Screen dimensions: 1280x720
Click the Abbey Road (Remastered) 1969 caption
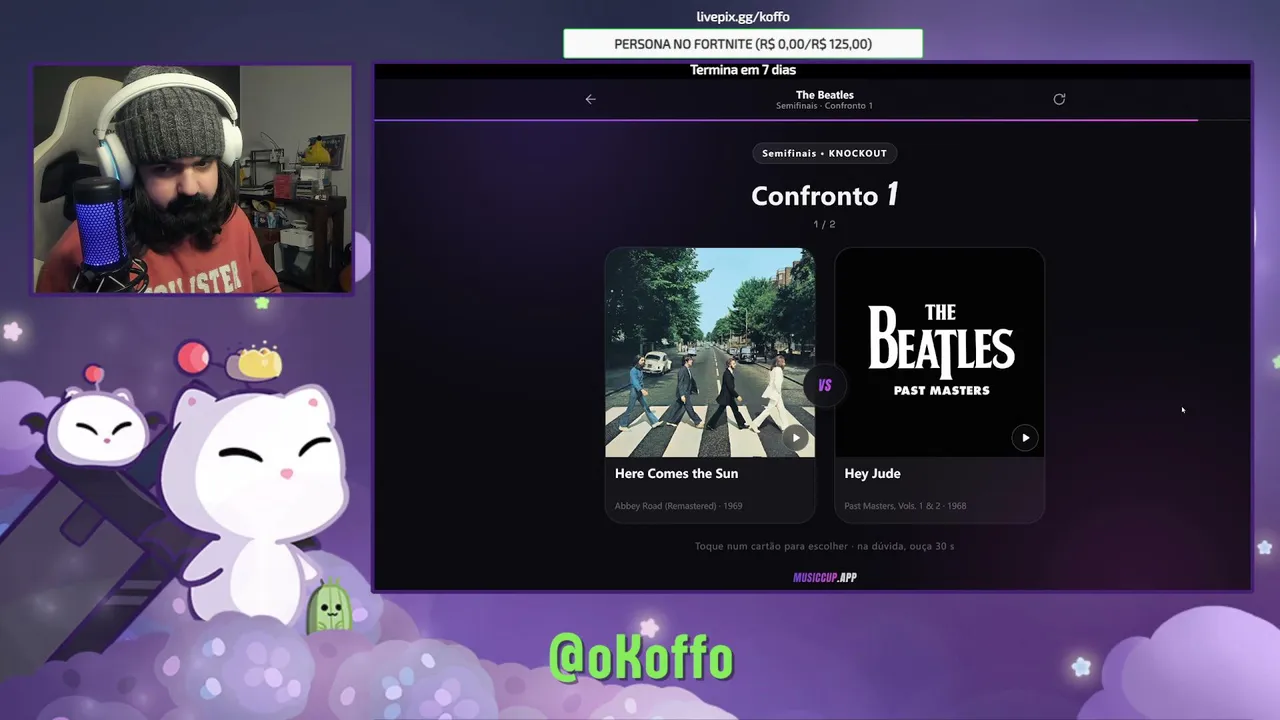[678, 506]
